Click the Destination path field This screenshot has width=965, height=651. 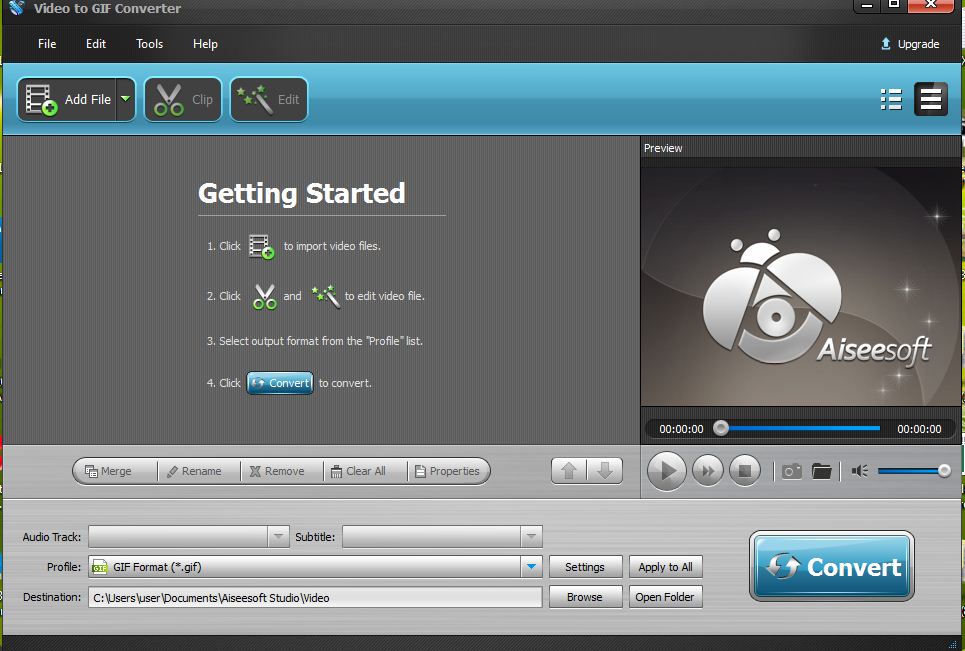(x=315, y=597)
